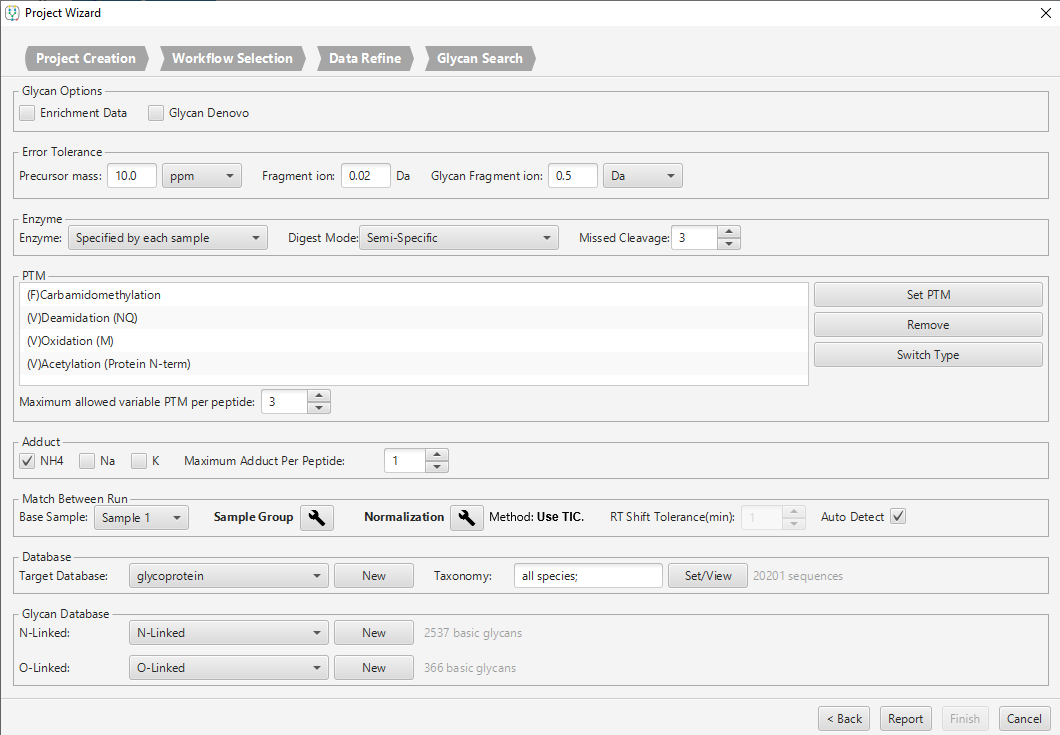Go to the Data Refine step
Screen dimensions: 1060x735
365,59
